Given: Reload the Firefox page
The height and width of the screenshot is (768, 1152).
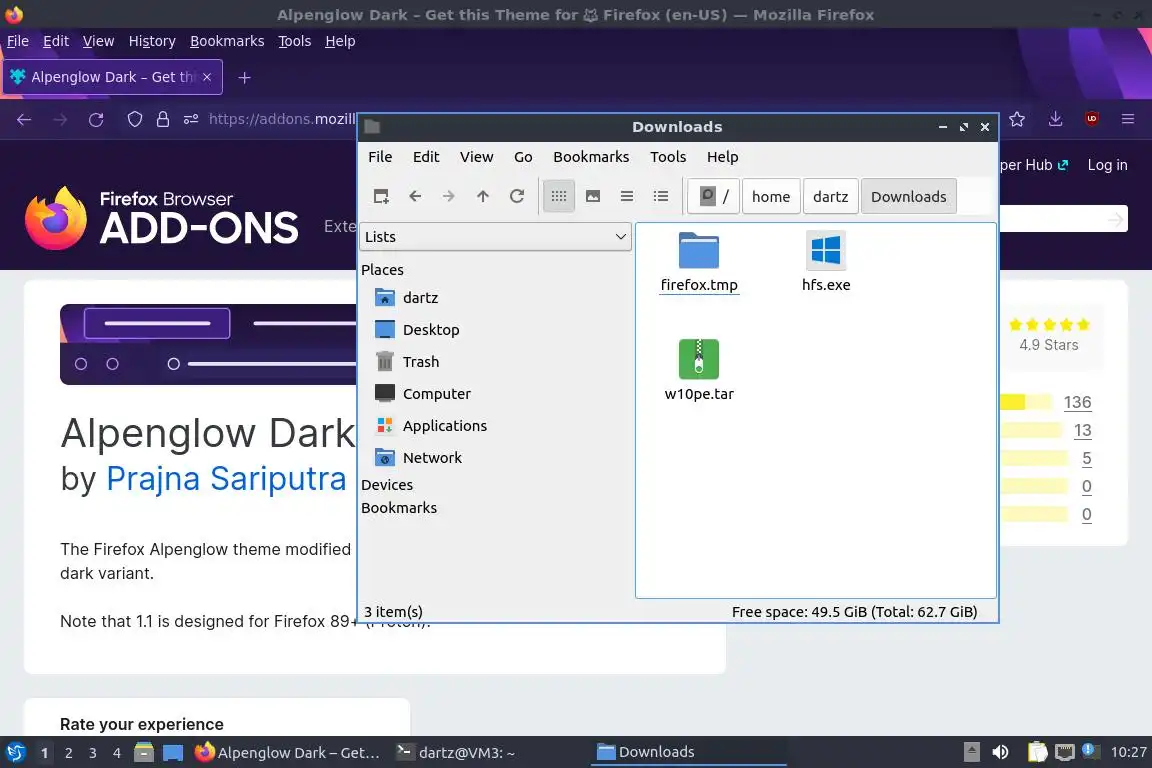Looking at the screenshot, I should click(96, 119).
